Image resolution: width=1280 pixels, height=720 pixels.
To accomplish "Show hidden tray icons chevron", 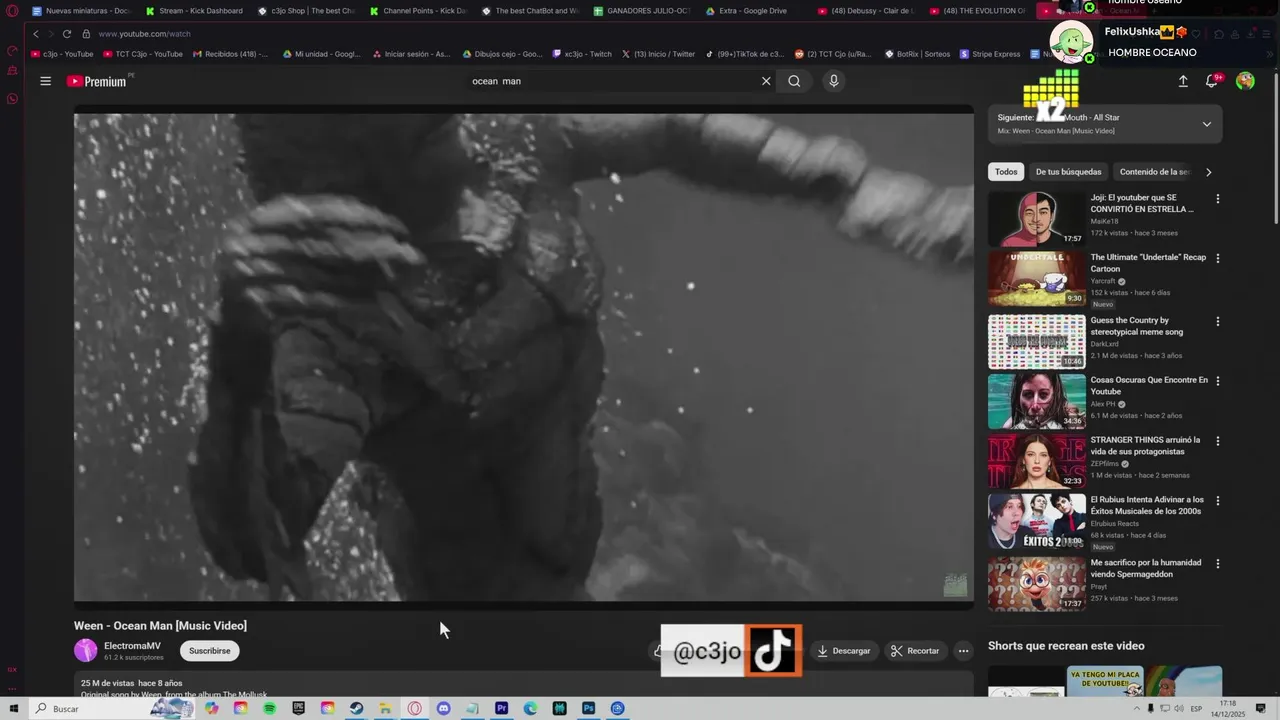I will (1136, 708).
